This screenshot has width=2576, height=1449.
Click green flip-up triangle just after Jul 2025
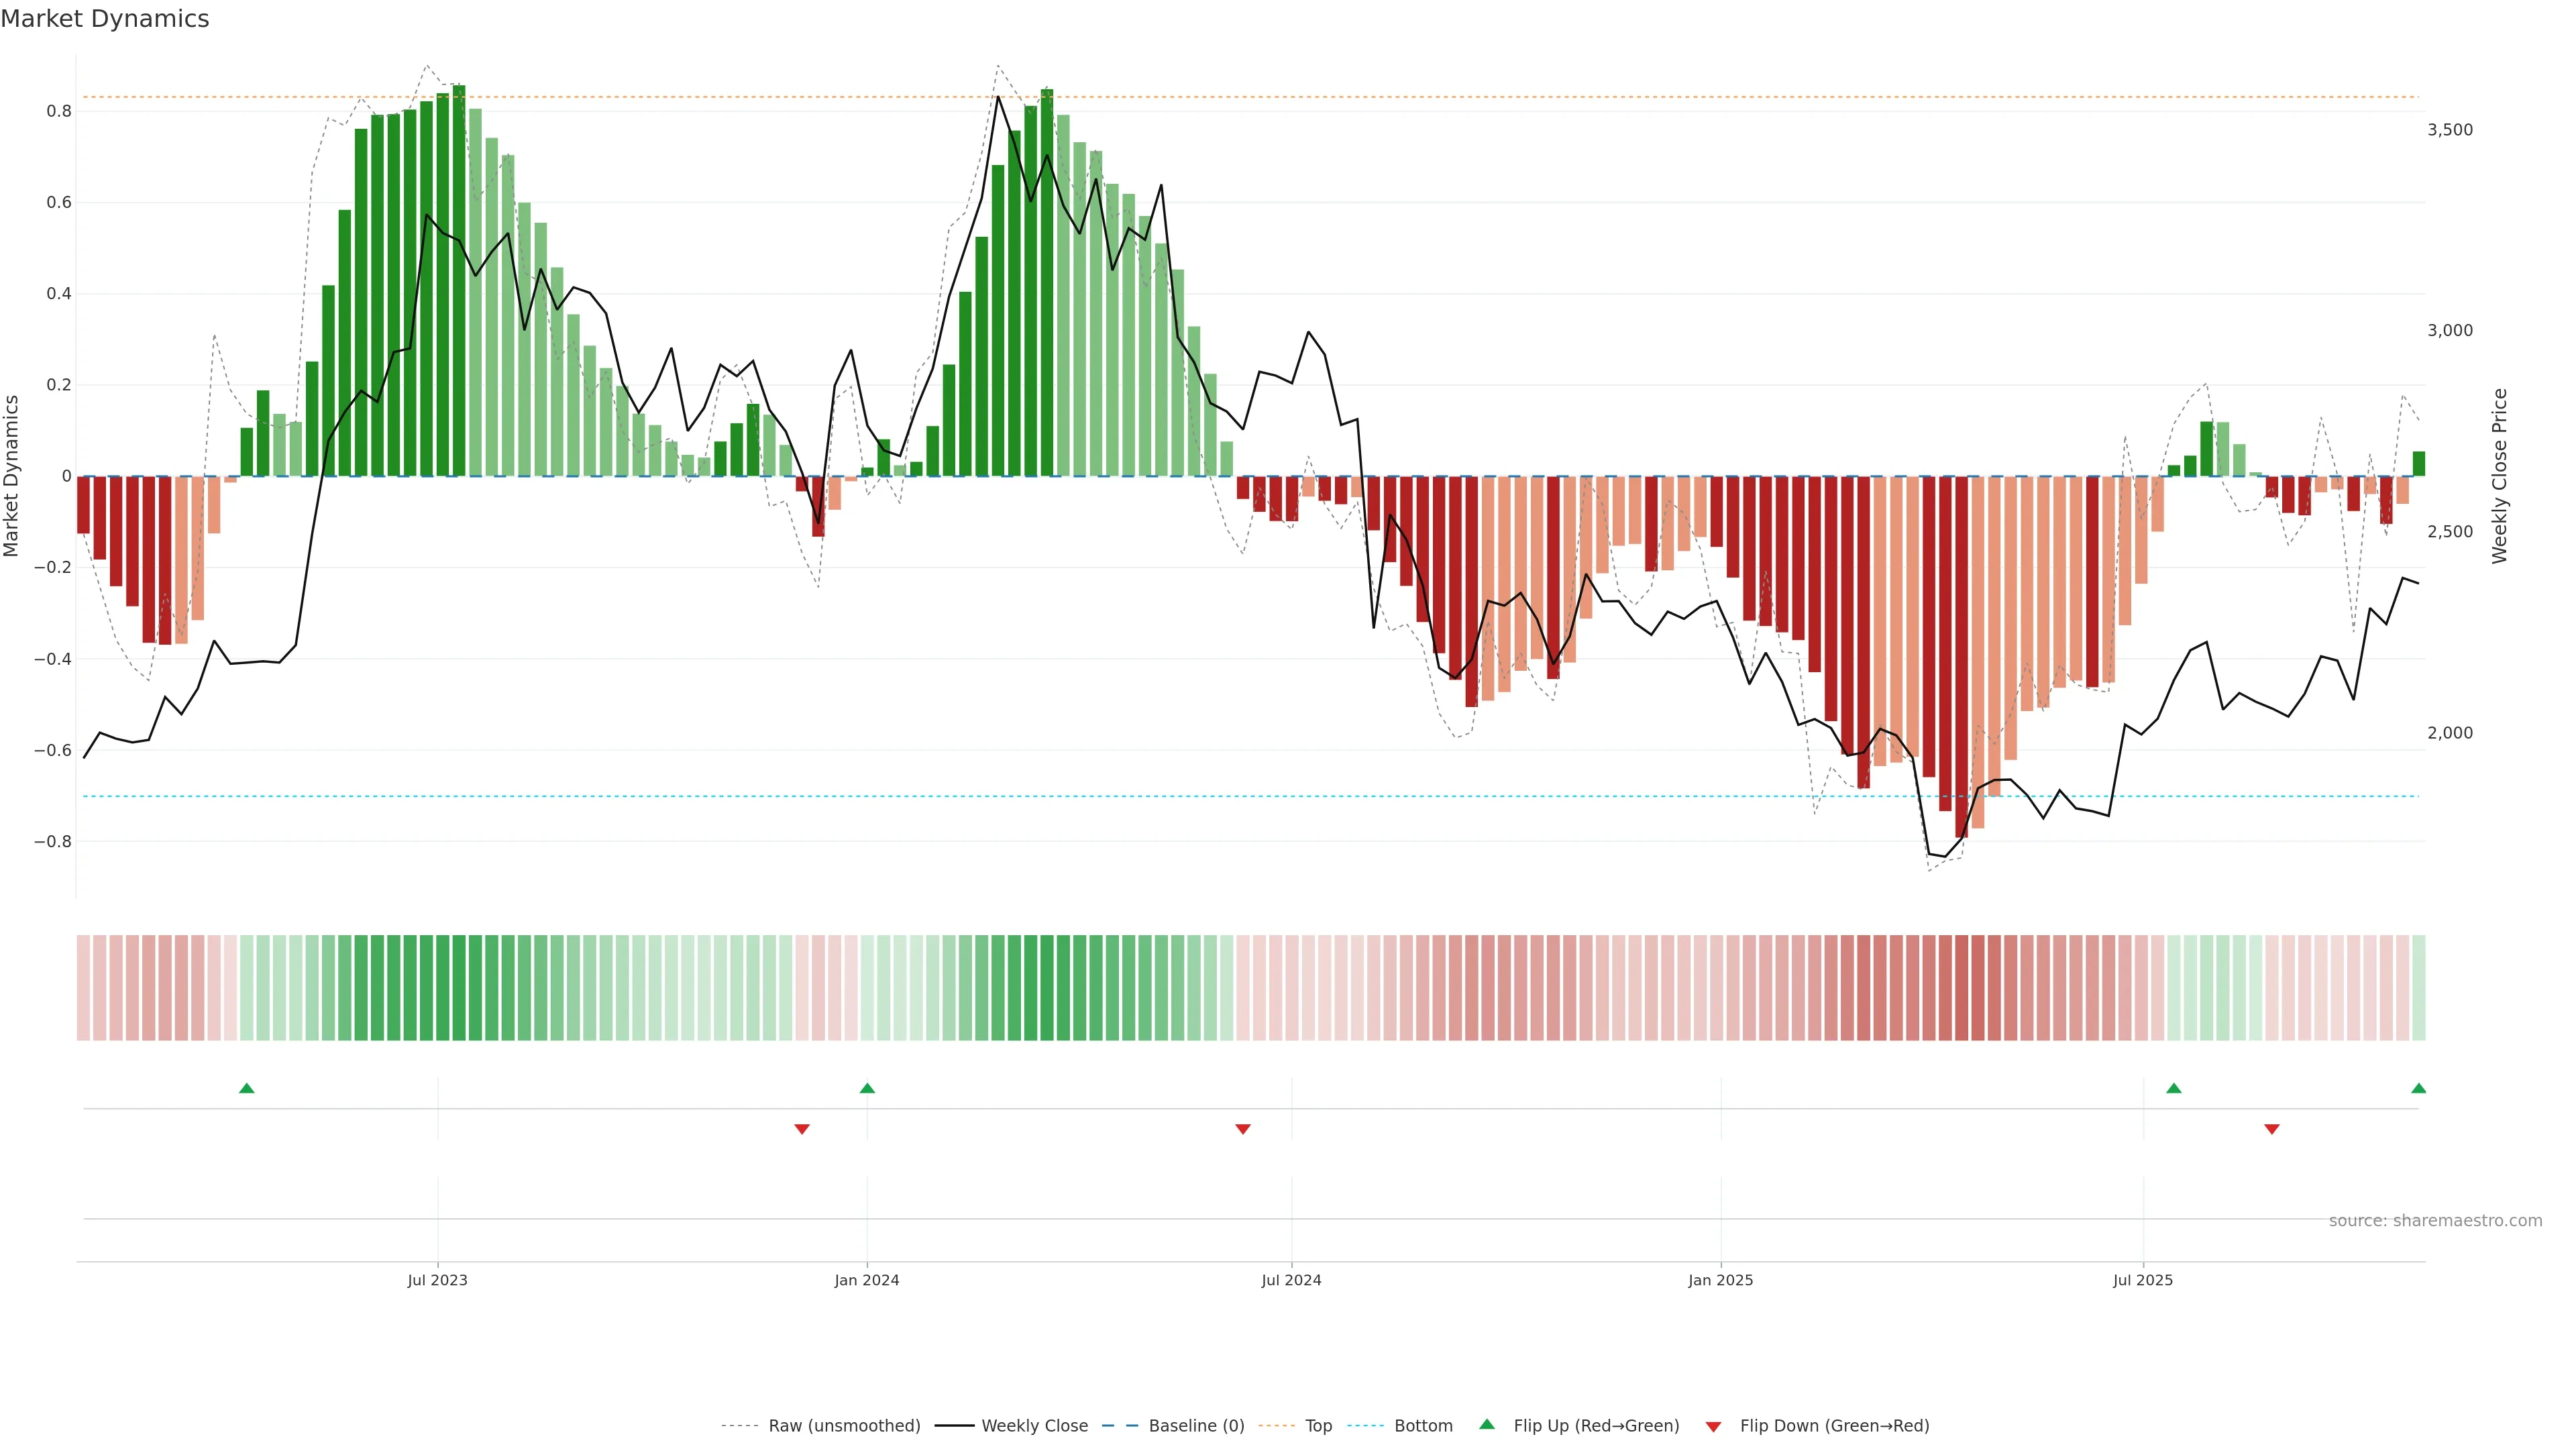[2174, 1088]
